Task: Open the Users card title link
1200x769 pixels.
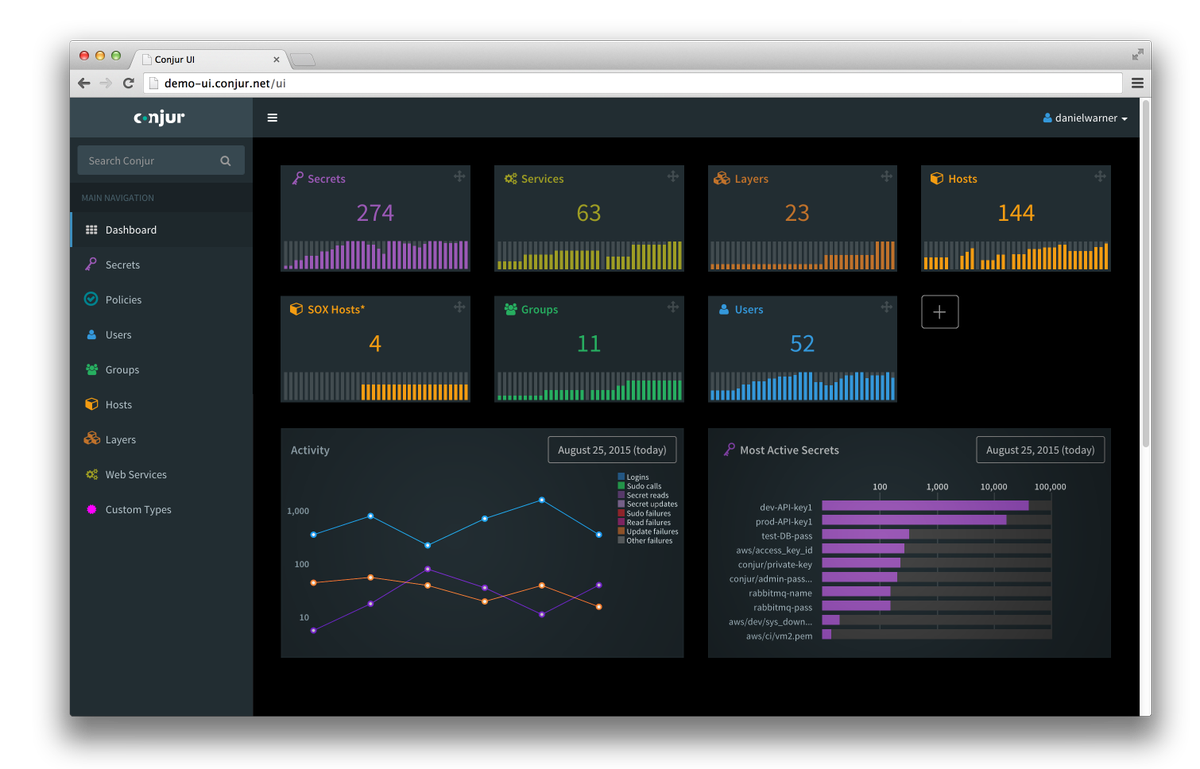Action: pos(749,310)
